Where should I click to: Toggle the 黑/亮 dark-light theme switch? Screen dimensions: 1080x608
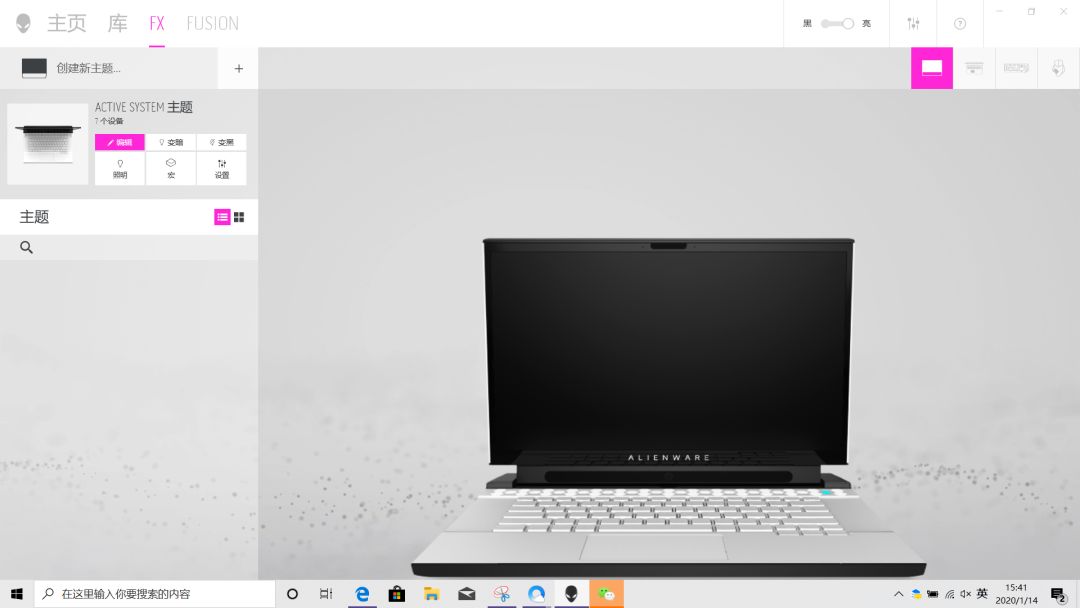(838, 23)
